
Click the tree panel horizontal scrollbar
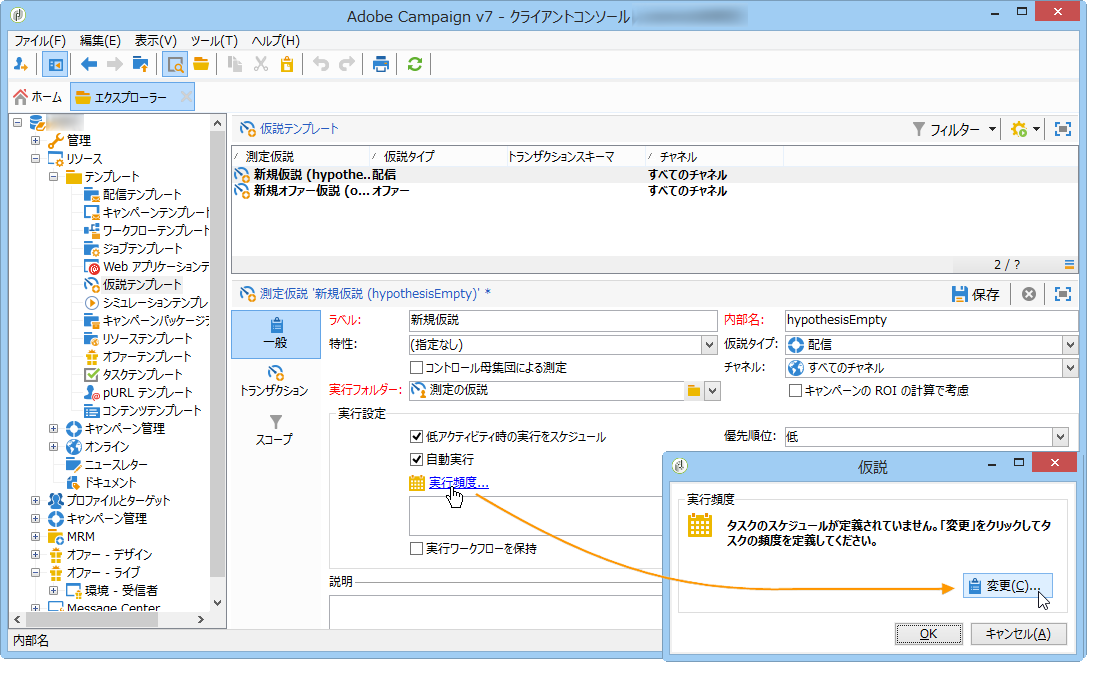click(92, 619)
